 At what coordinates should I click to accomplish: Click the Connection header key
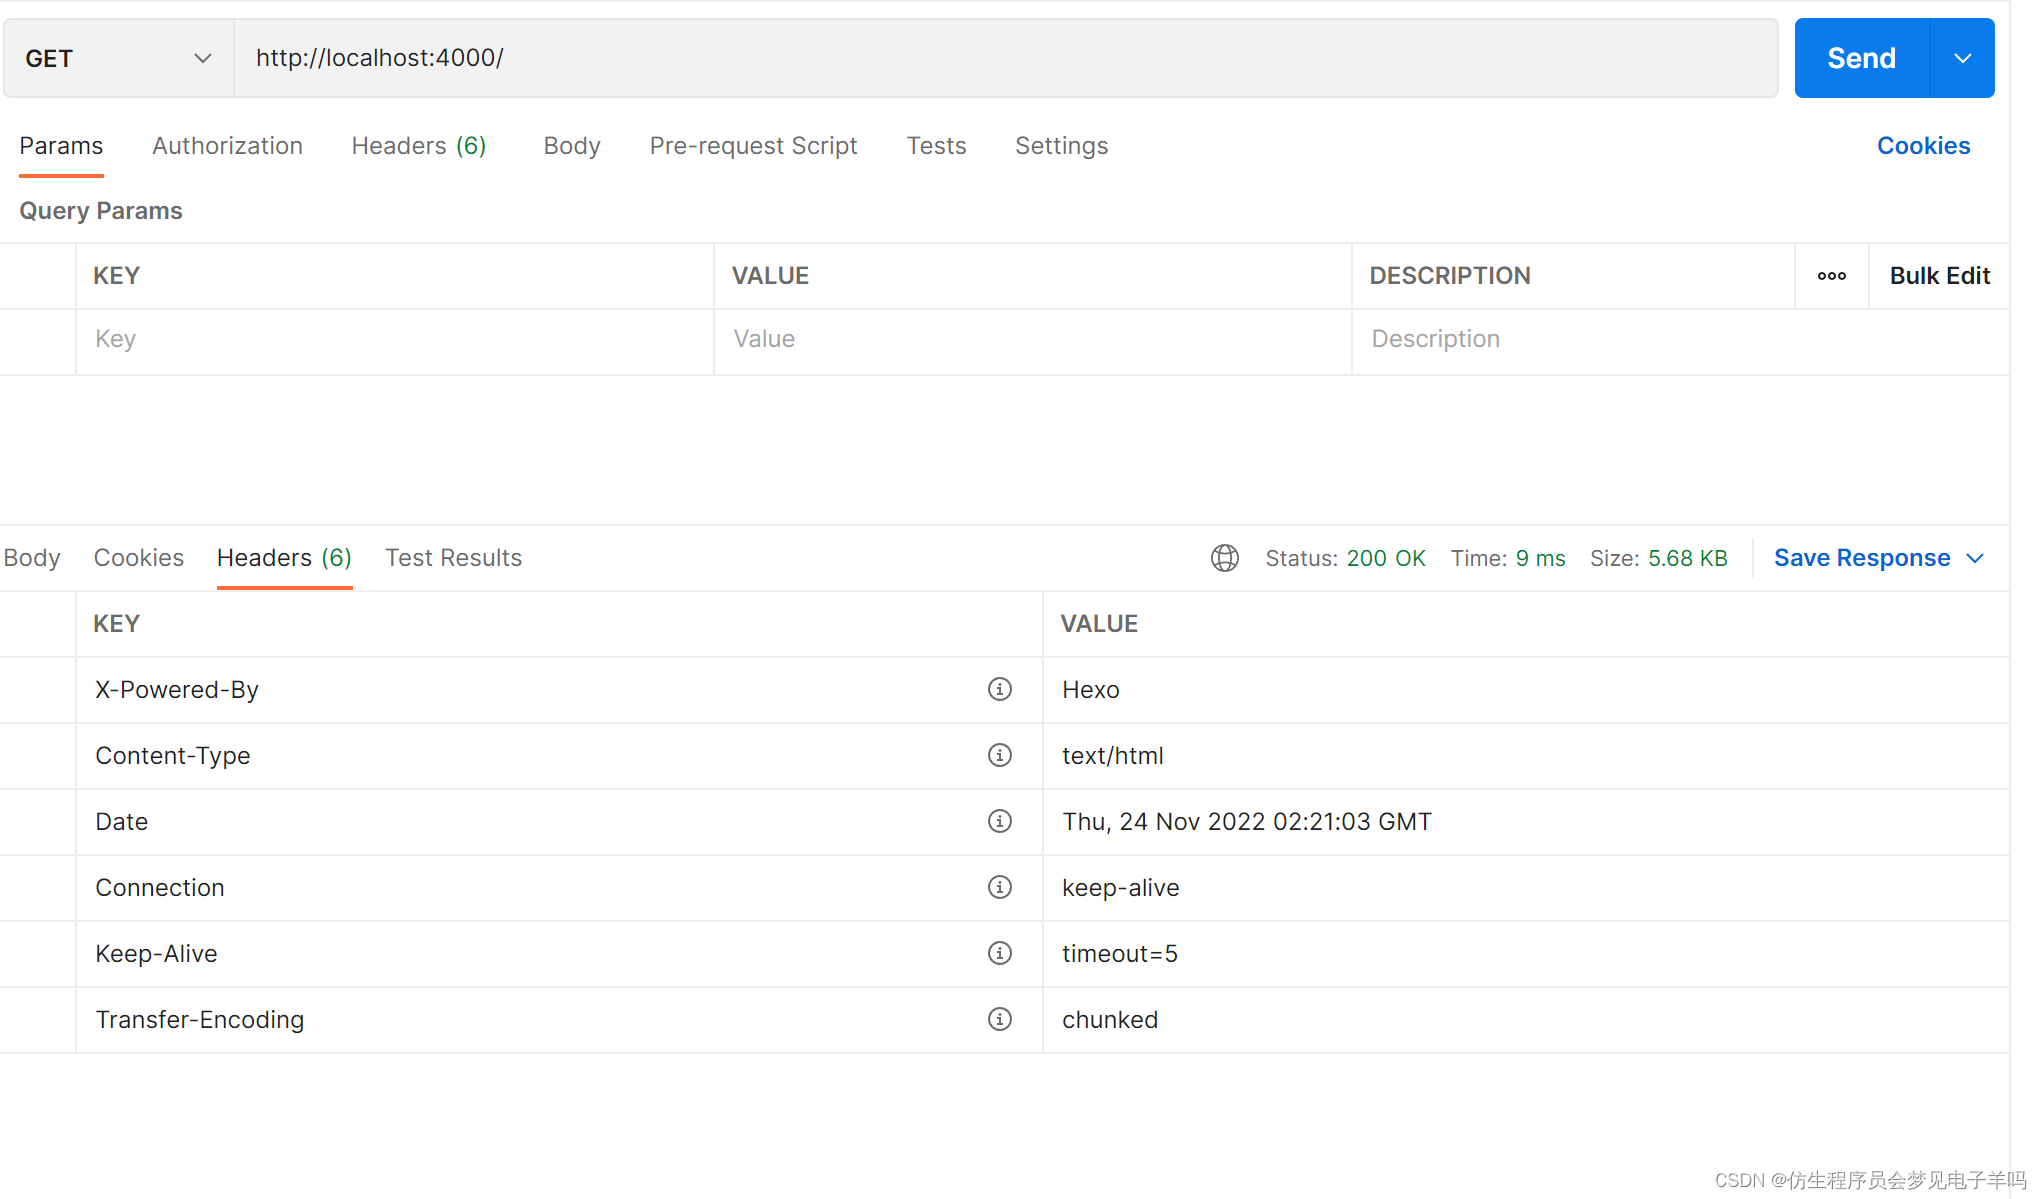[159, 888]
